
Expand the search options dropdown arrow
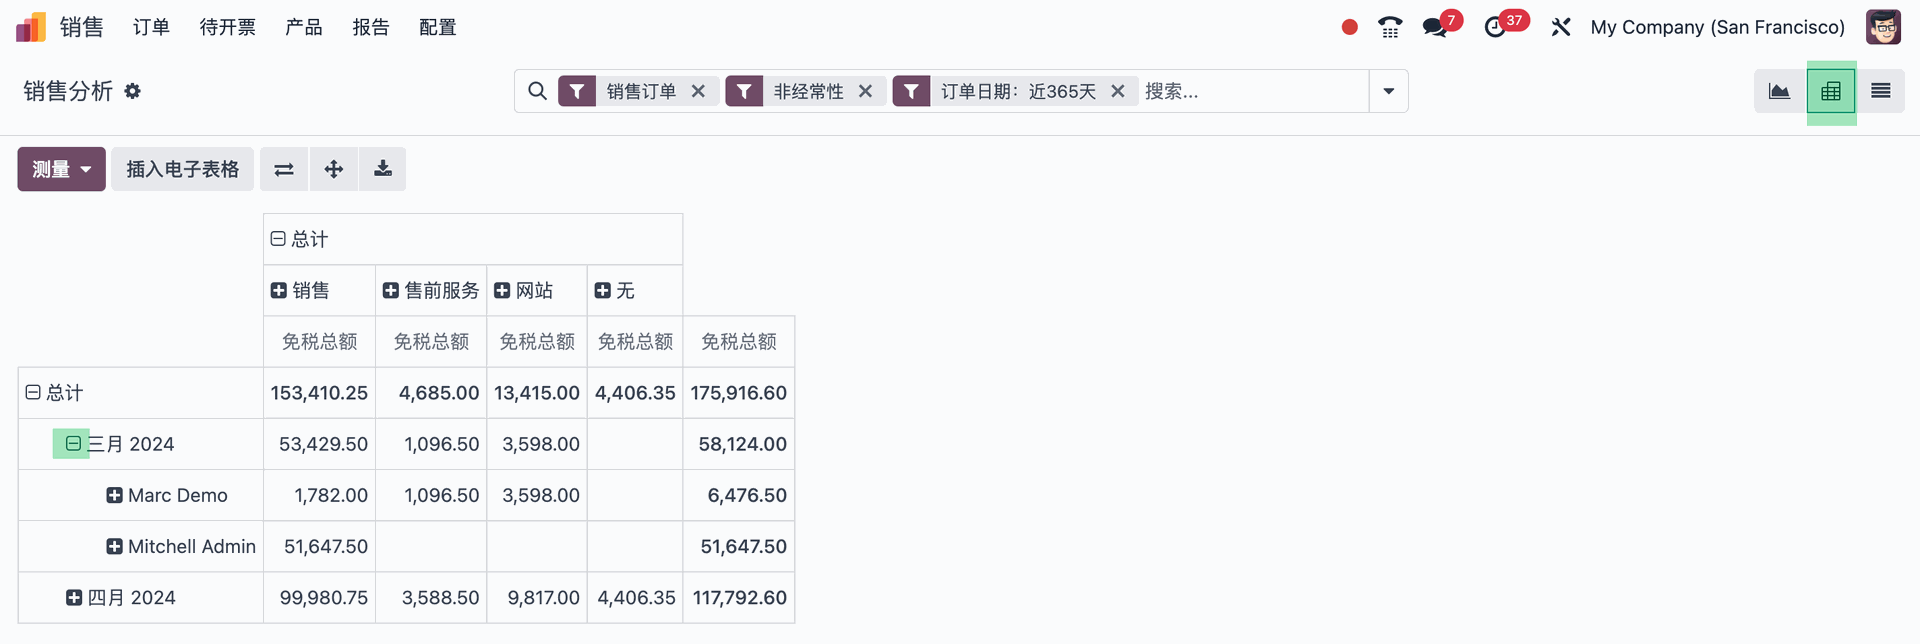click(x=1388, y=91)
